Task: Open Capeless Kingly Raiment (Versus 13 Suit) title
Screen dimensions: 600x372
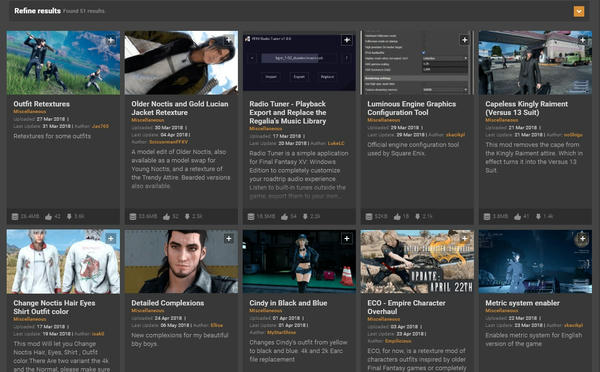Action: pos(527,108)
